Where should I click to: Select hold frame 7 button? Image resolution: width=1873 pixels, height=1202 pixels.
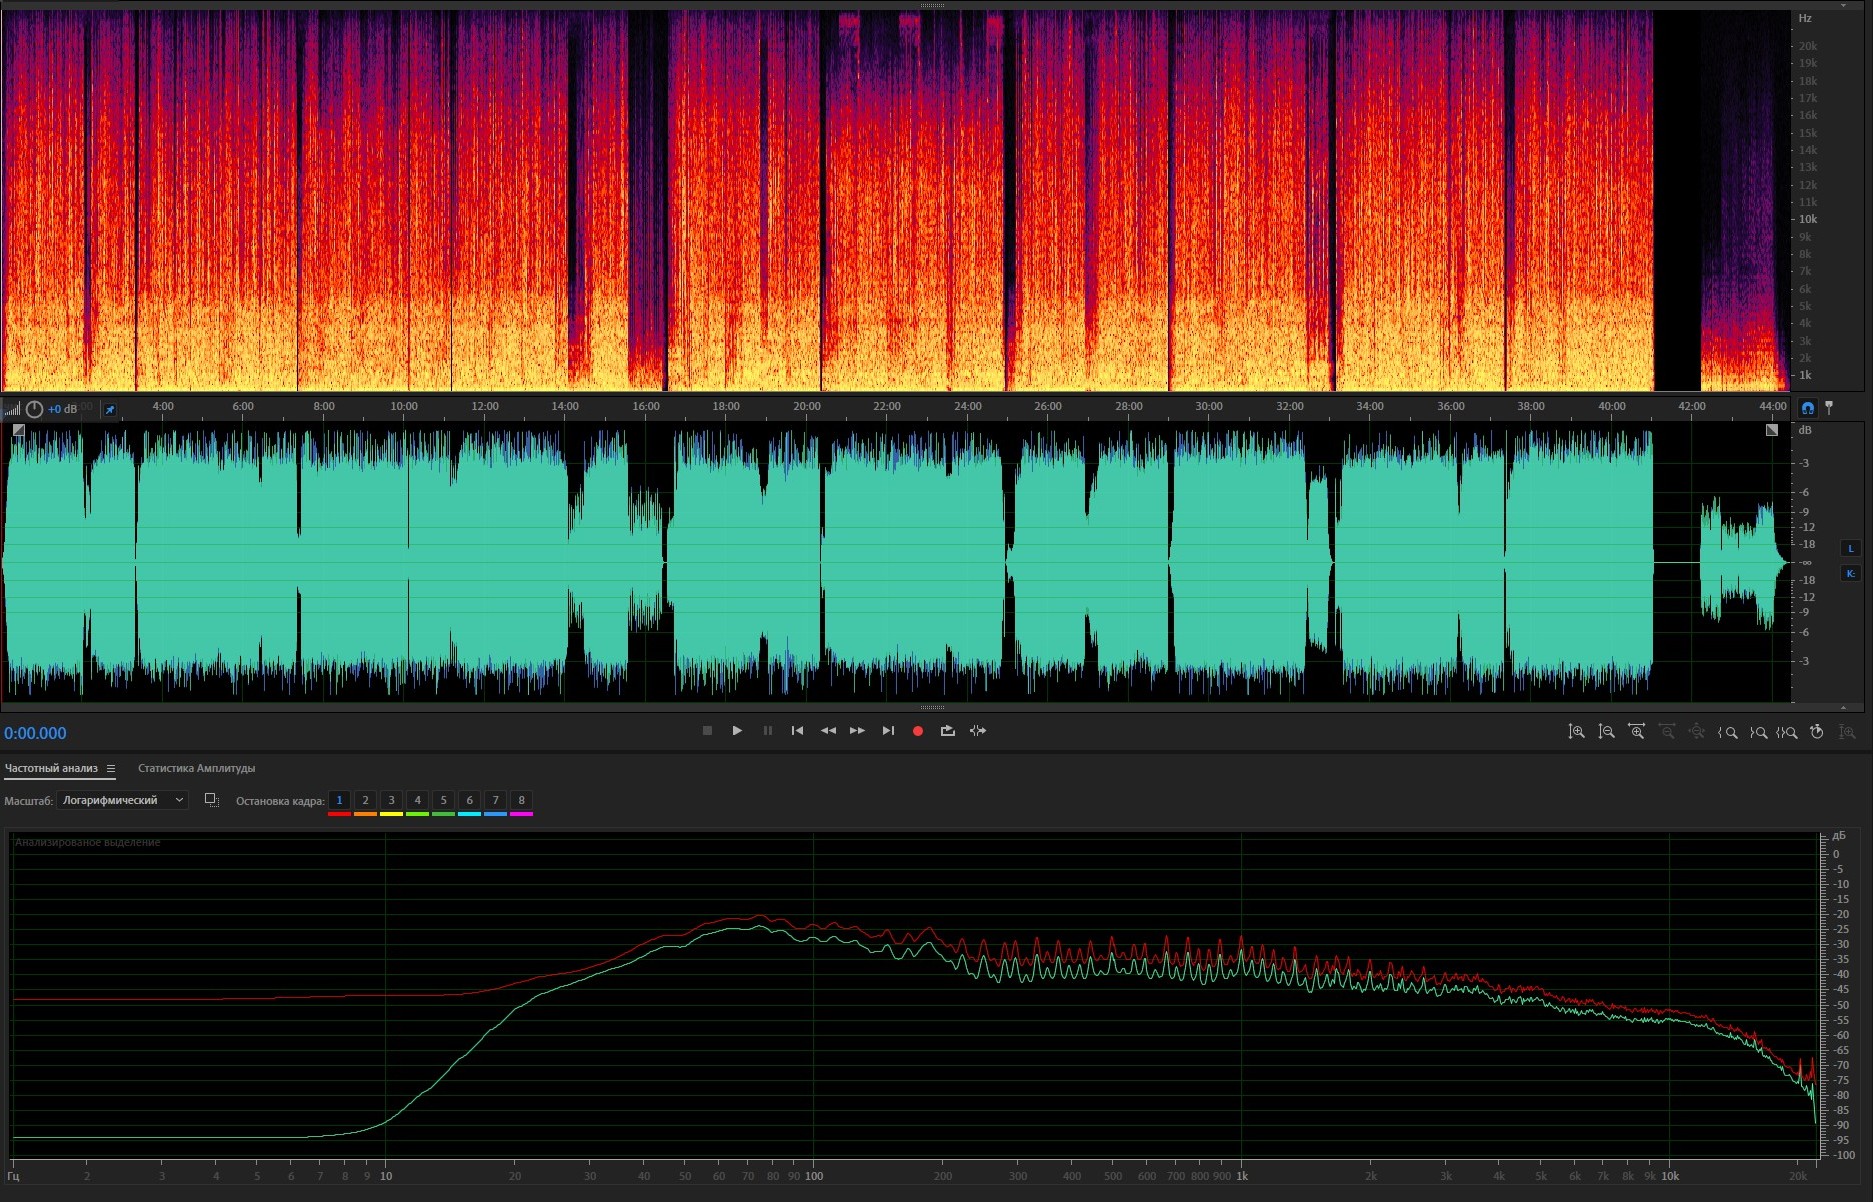495,800
